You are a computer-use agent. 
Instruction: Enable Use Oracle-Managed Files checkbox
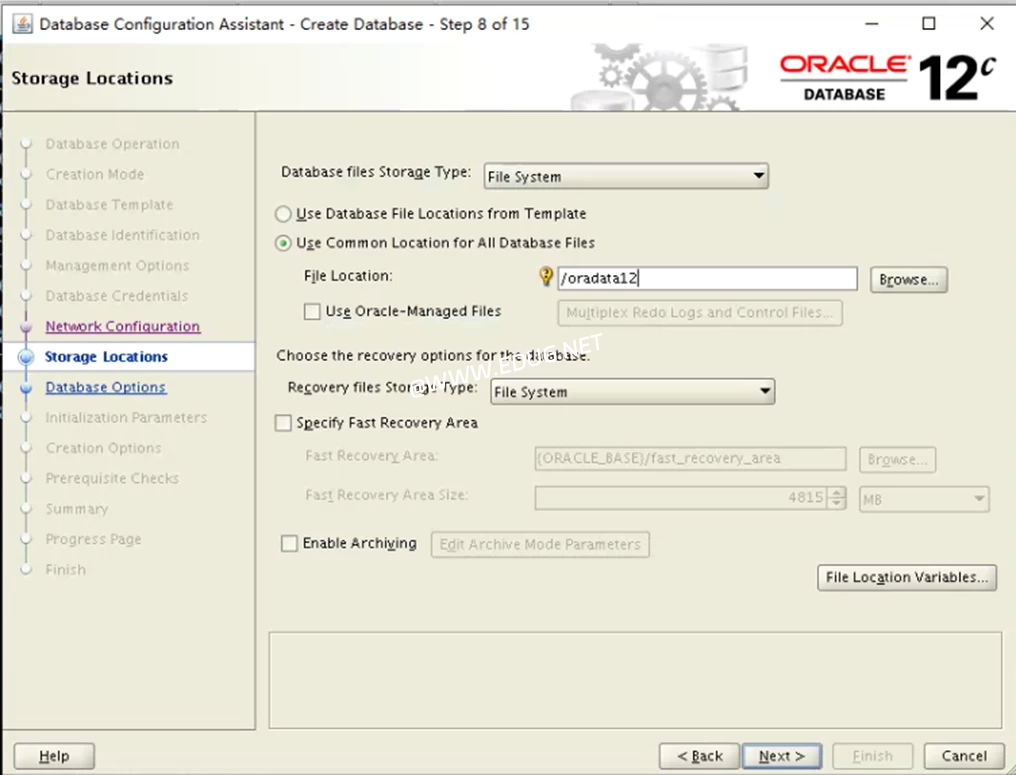(312, 312)
